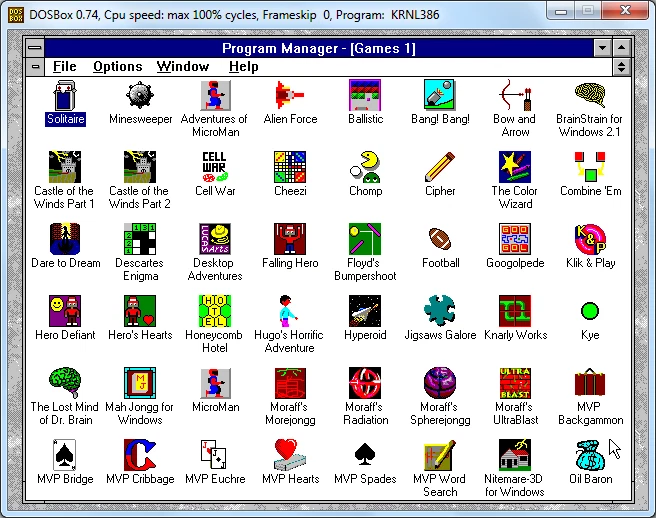Click Program Manager maximize up-arrow button
Image resolution: width=656 pixels, height=518 pixels.
[x=622, y=48]
